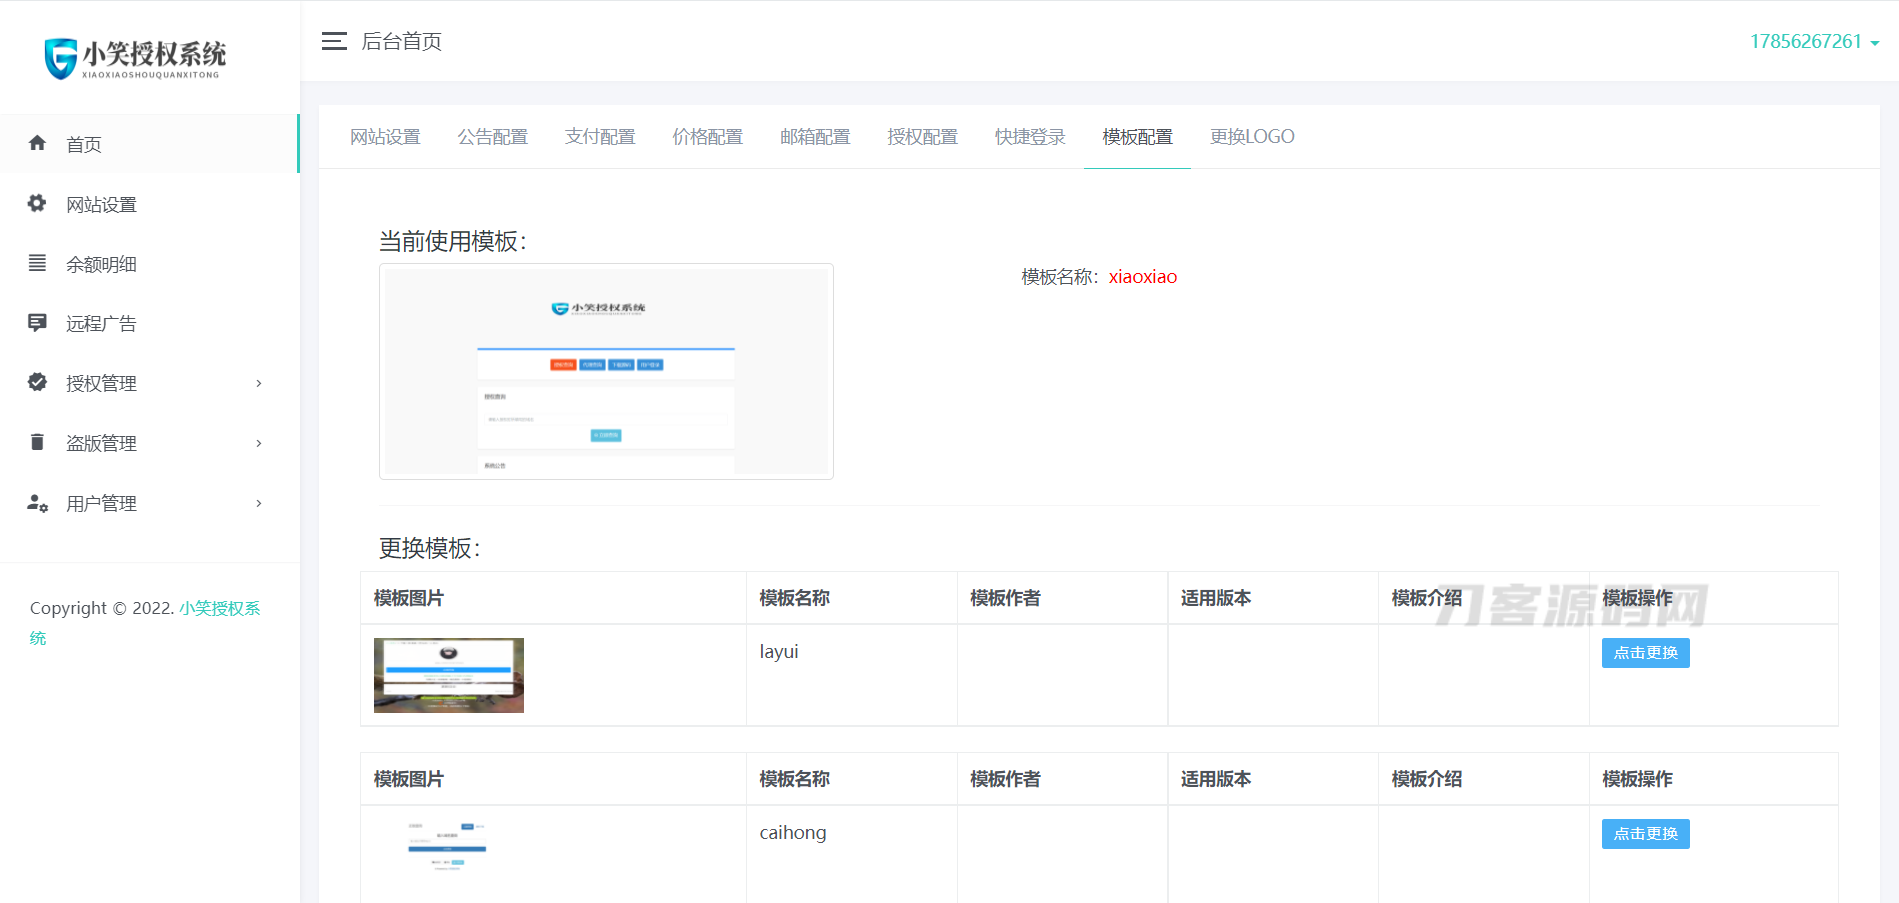Switch to the 支付配置 tab

tap(600, 137)
